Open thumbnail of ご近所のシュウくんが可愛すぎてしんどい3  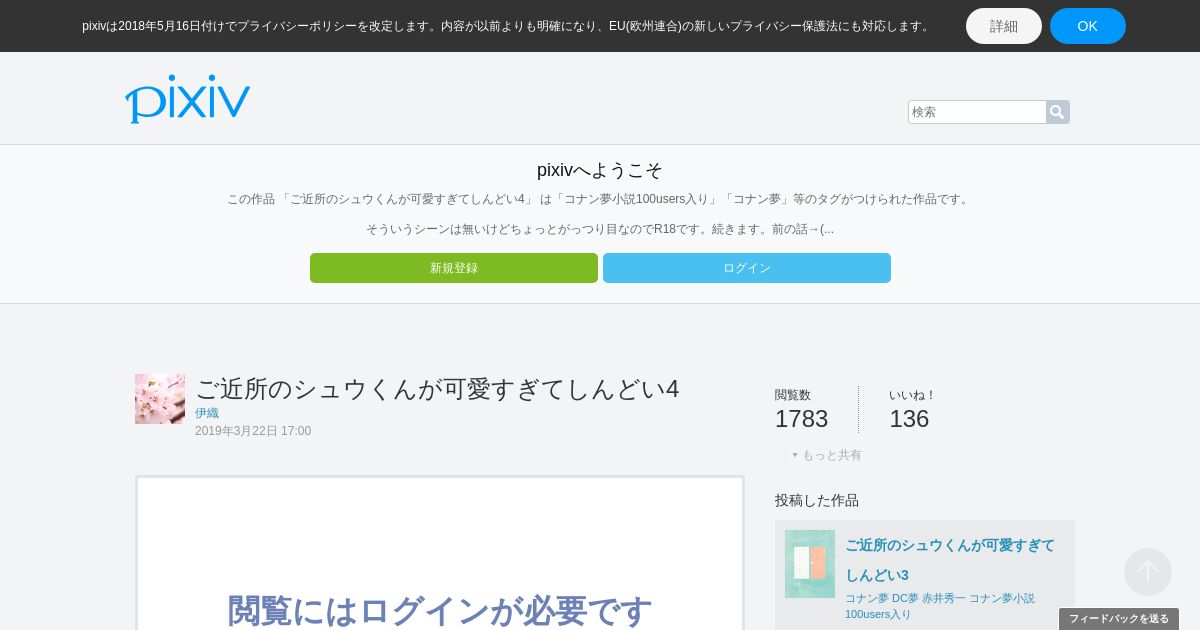810,564
